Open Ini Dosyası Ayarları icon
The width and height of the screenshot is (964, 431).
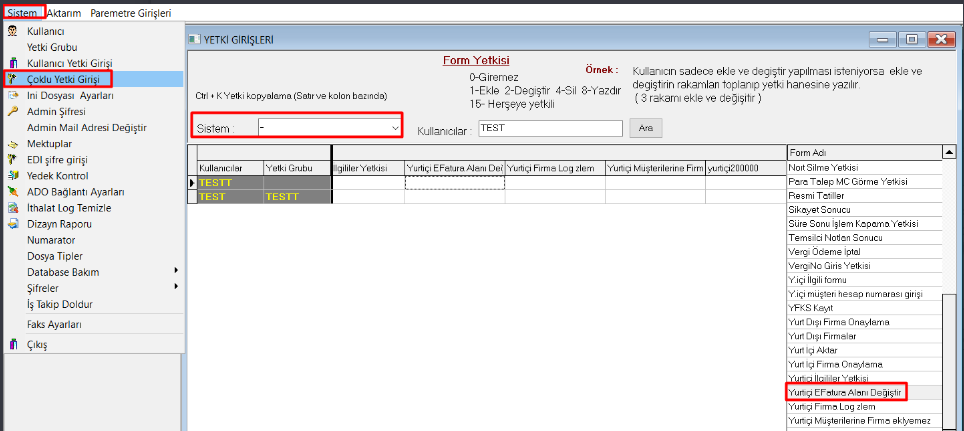pyautogui.click(x=12, y=95)
